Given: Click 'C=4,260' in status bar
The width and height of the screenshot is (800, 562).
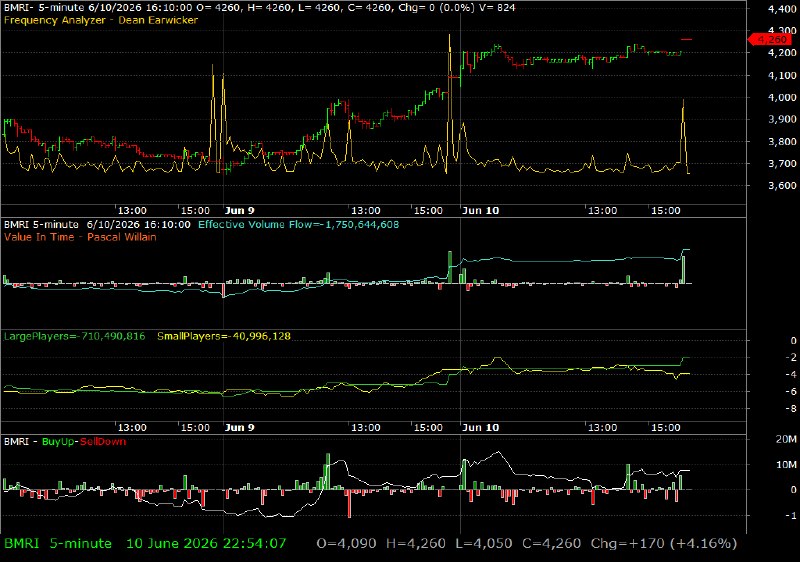Looking at the screenshot, I should pyautogui.click(x=552, y=544).
